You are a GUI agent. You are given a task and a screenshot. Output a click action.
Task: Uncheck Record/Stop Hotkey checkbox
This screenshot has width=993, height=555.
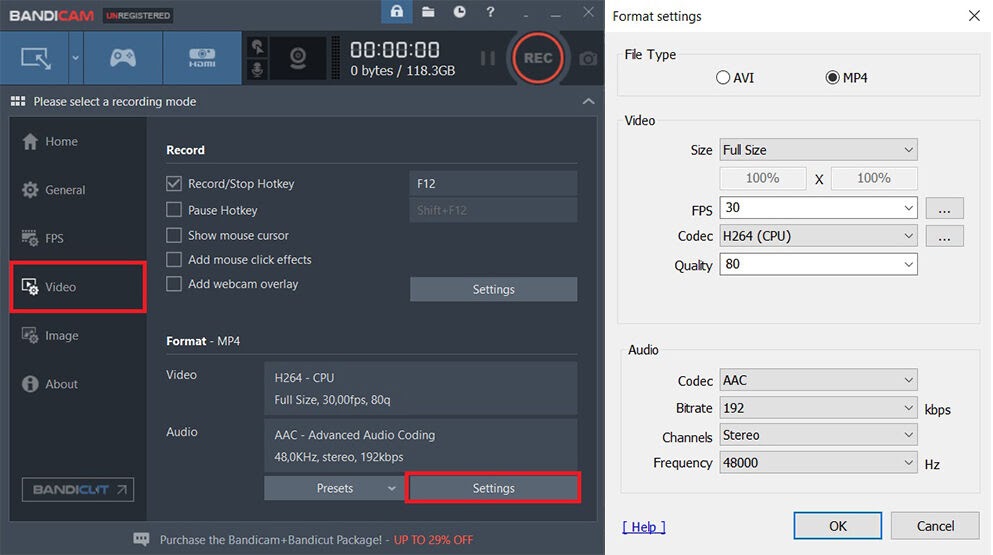click(x=174, y=184)
